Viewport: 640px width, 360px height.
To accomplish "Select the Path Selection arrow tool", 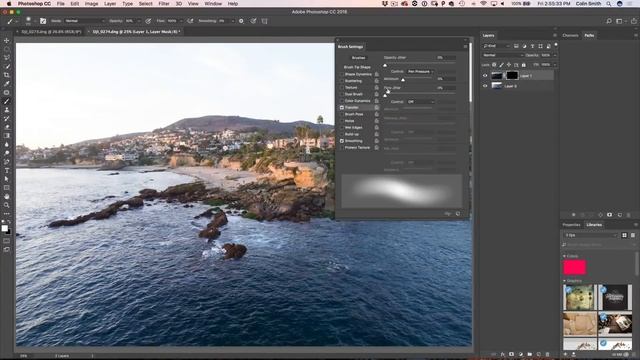I will click(7, 179).
